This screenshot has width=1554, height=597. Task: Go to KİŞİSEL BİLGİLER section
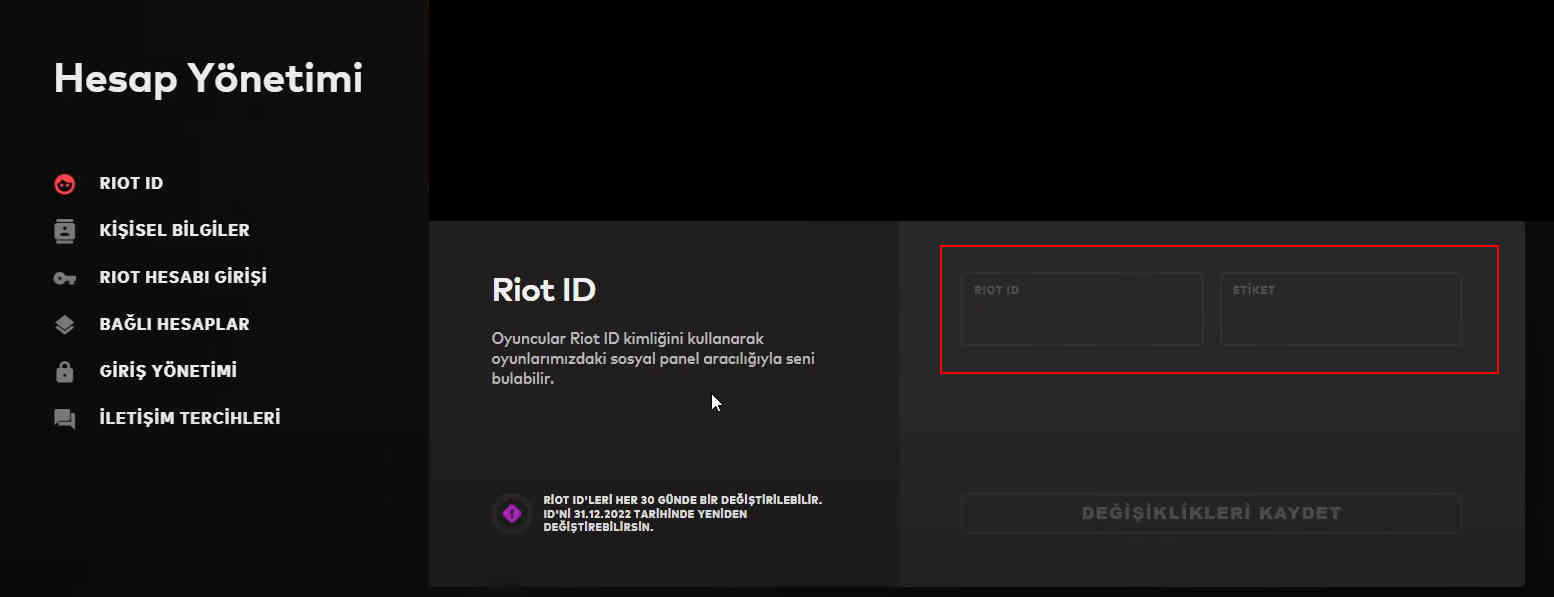pyautogui.click(x=174, y=230)
